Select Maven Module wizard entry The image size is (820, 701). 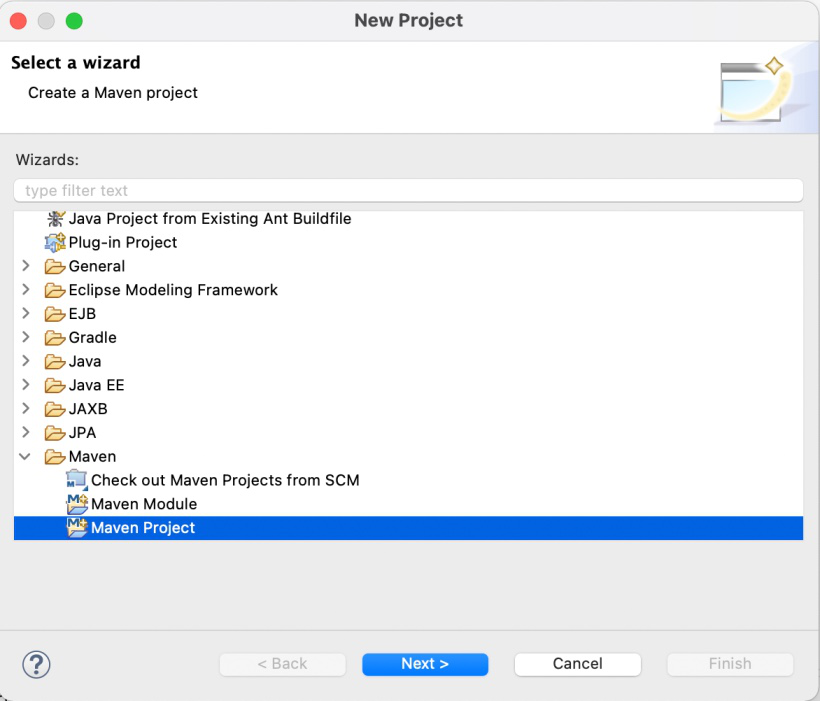click(x=144, y=504)
